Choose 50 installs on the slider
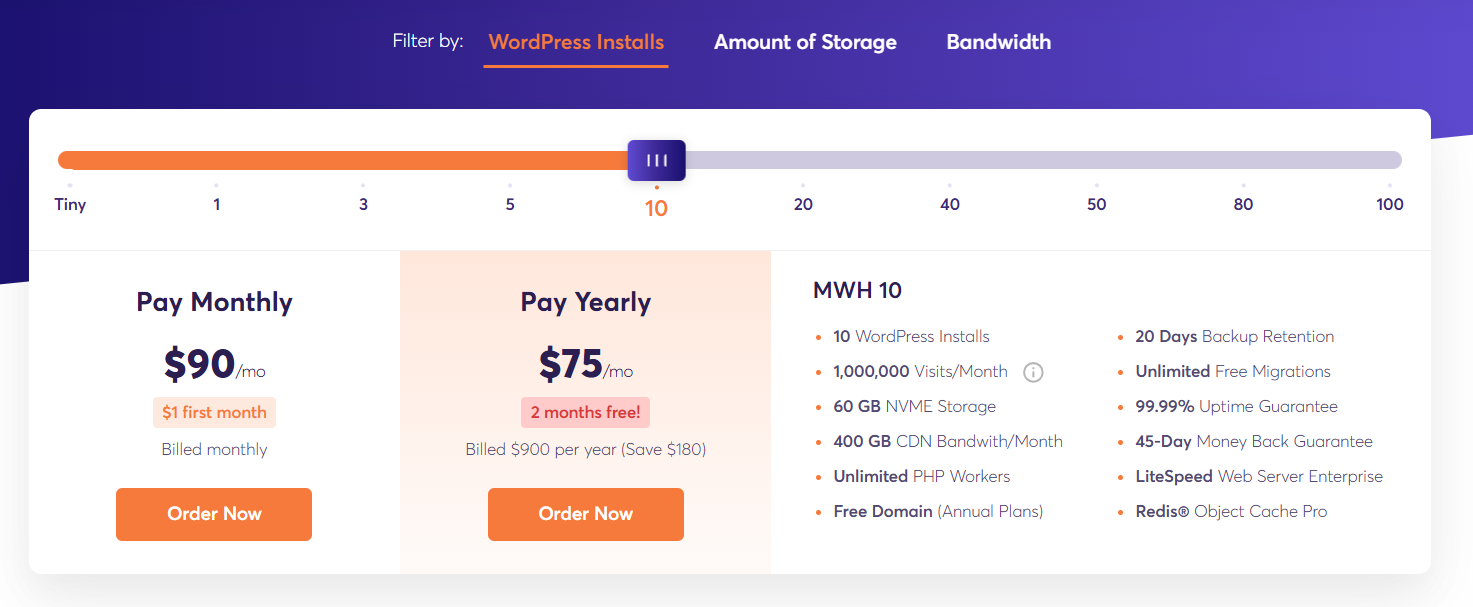 1097,204
